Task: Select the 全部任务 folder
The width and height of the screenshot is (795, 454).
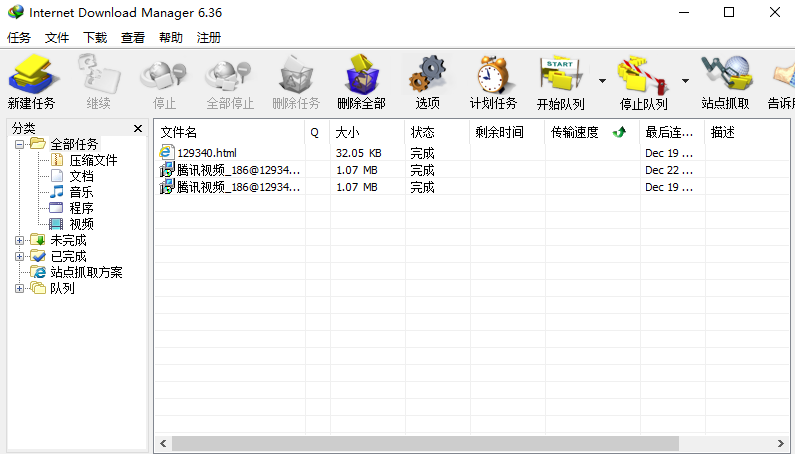Action: (74, 144)
